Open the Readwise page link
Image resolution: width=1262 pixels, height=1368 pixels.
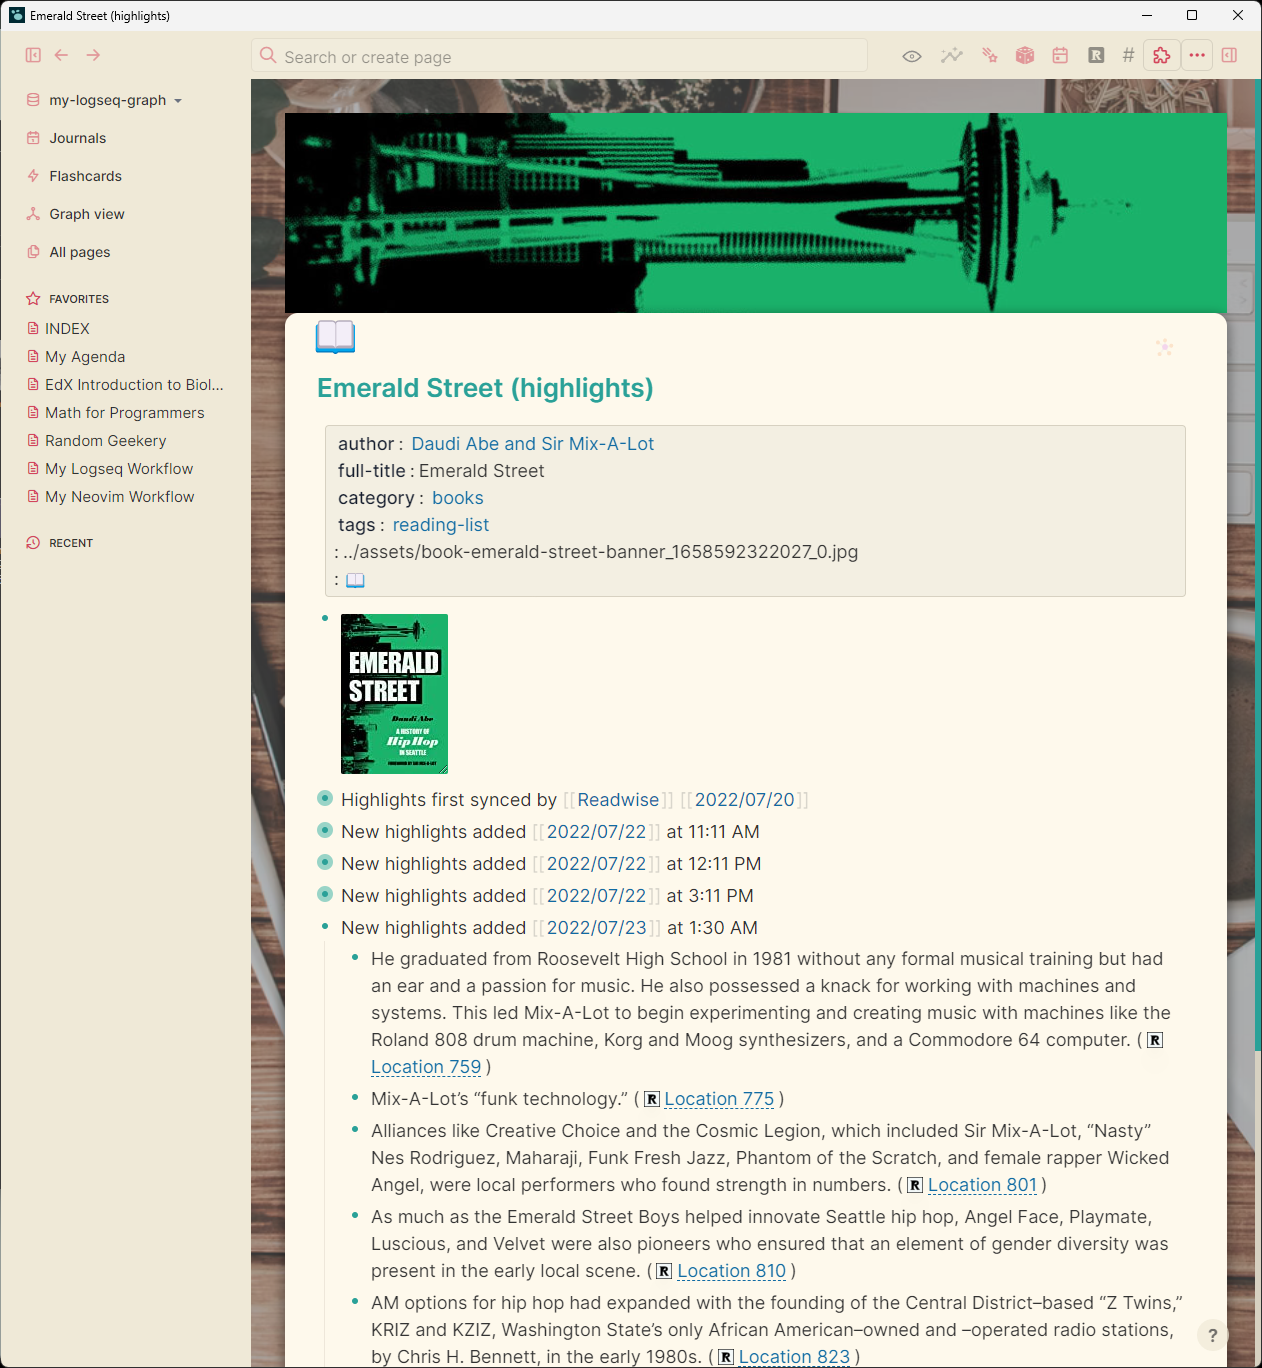pyautogui.click(x=618, y=800)
